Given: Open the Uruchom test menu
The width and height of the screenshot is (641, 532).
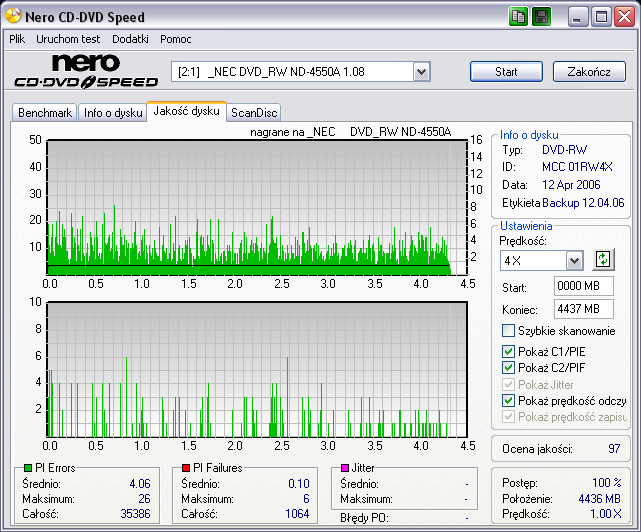Looking at the screenshot, I should (68, 39).
